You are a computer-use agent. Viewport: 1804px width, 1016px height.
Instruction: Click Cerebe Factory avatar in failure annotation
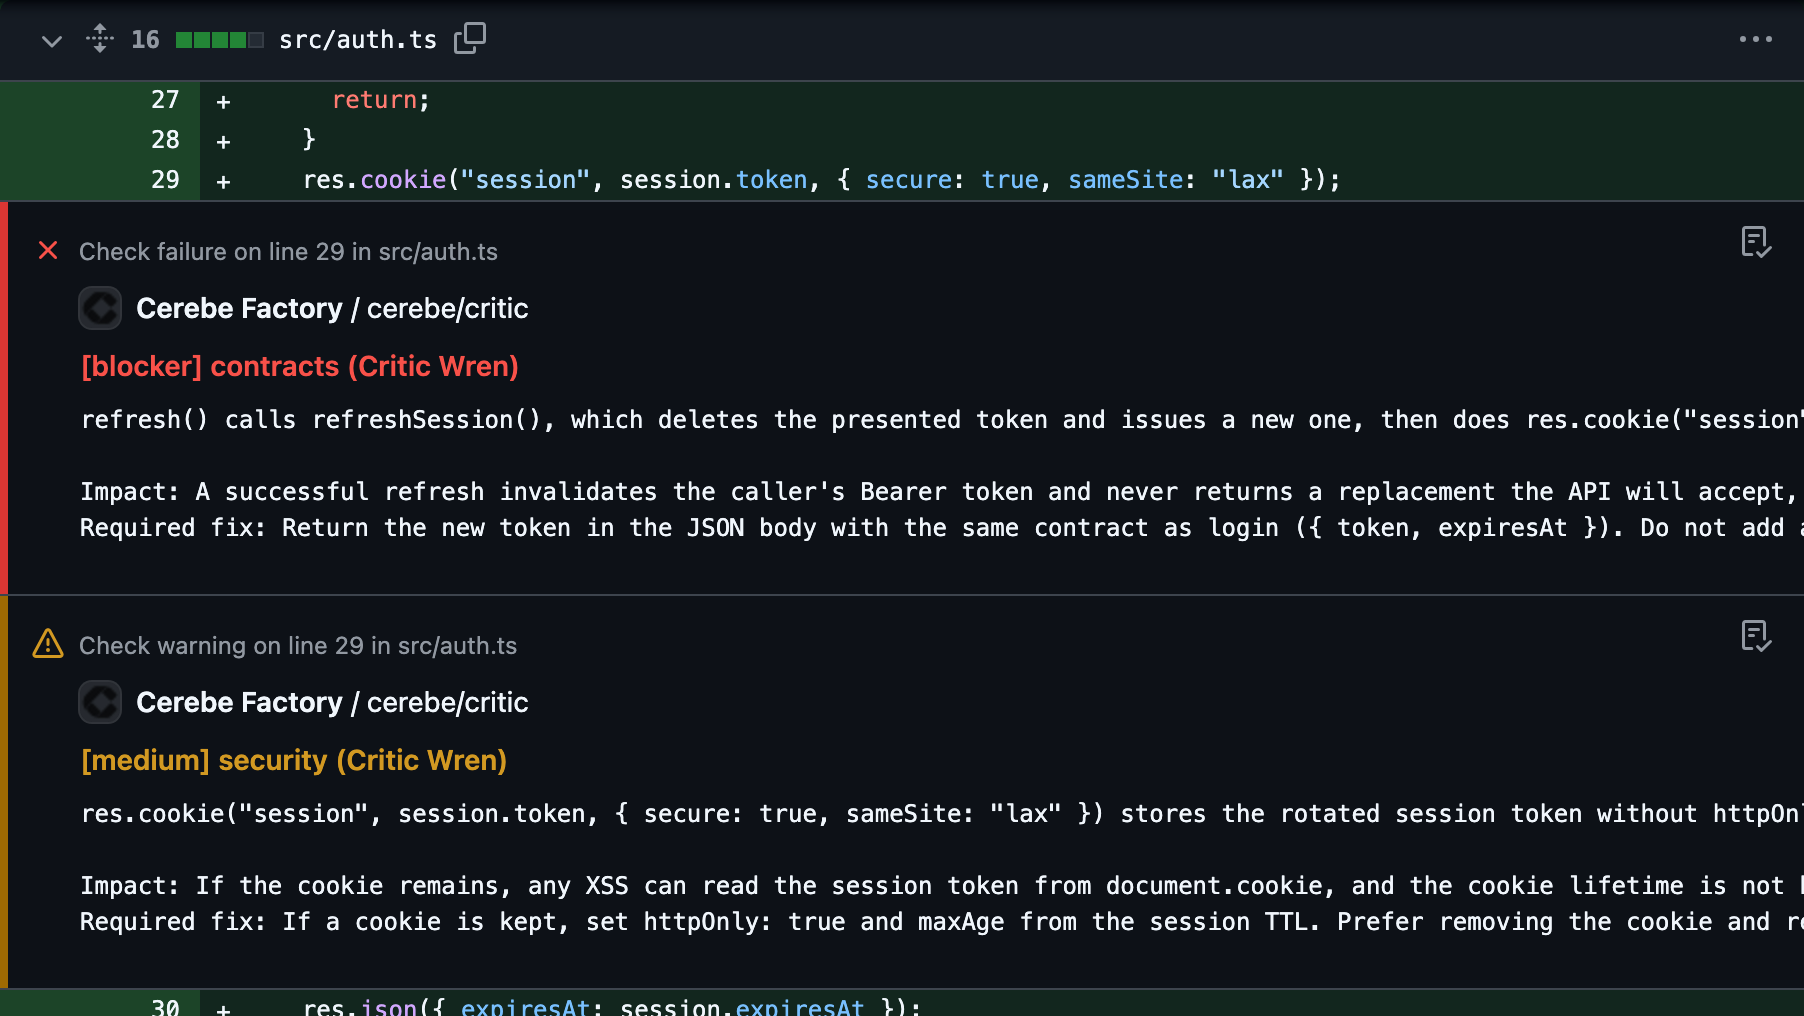point(100,308)
